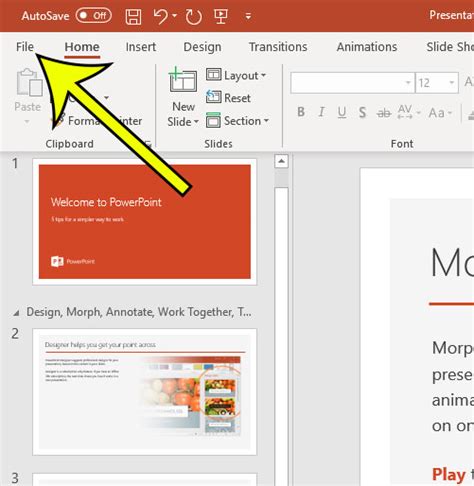Click the Undo arrow icon
The height and width of the screenshot is (486, 474).
(x=161, y=16)
